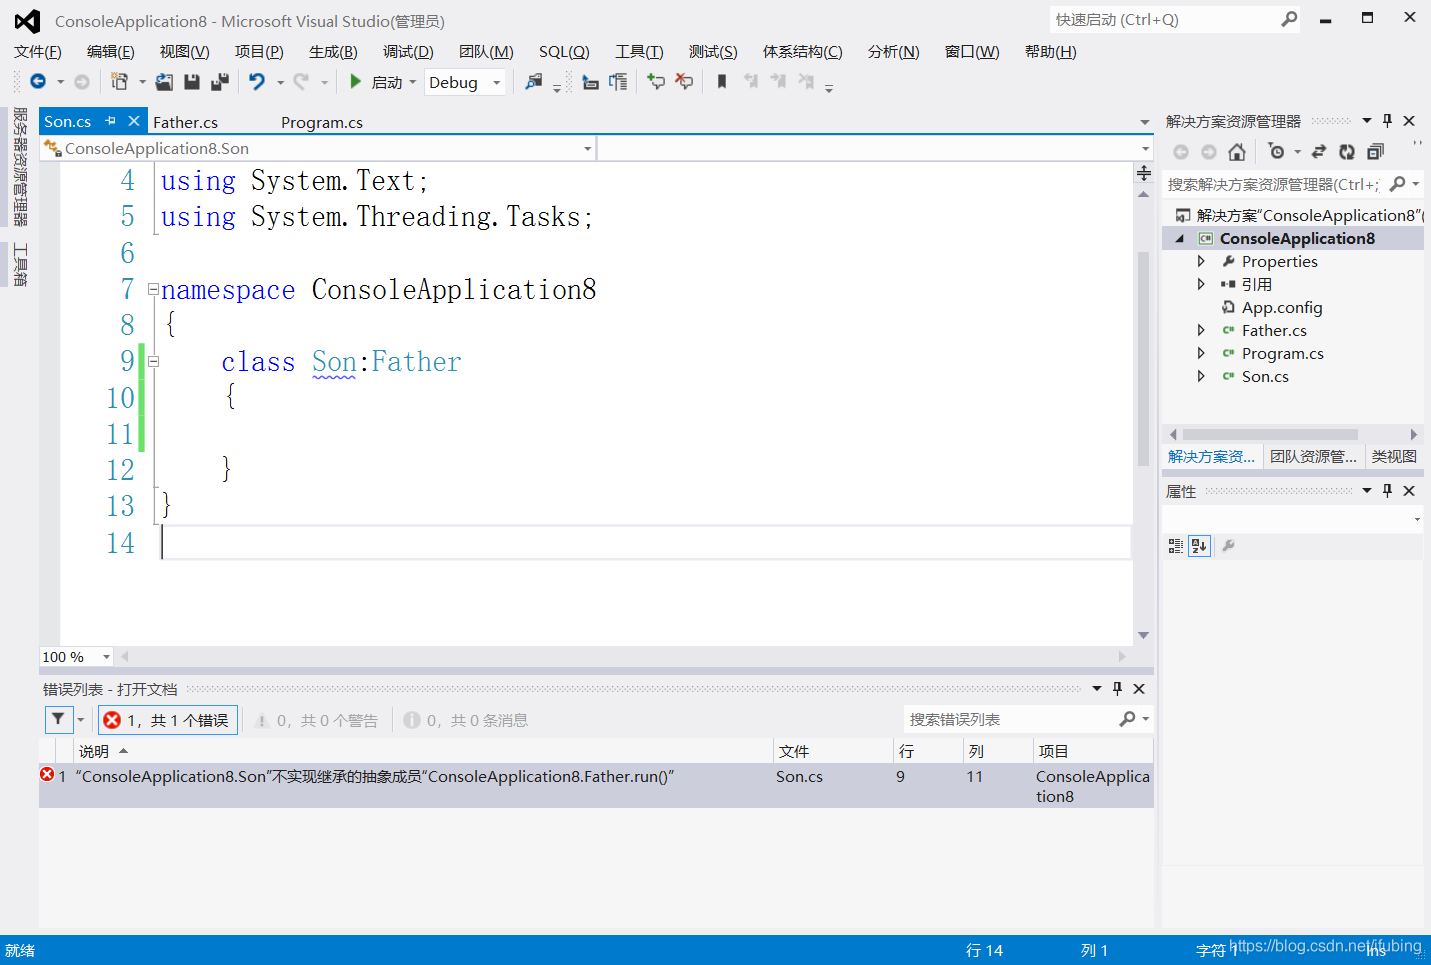Screen dimensions: 1431x965
Task: Switch to the 团队资源管... panel tab
Action: point(1313,456)
